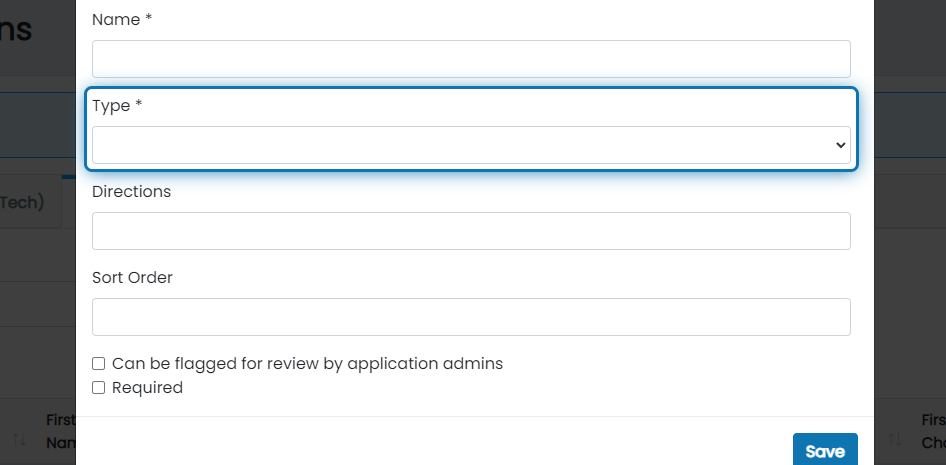Click the 'Can be flagged for review by application admins' label
This screenshot has width=946, height=465.
pos(307,363)
